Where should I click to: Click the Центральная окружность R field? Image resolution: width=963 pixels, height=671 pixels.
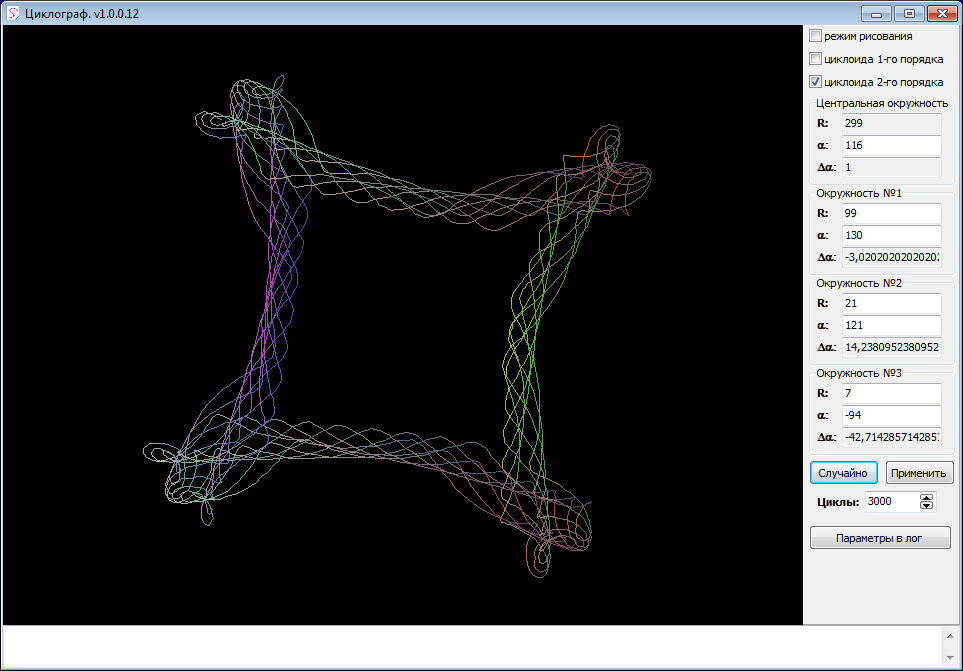(x=891, y=123)
